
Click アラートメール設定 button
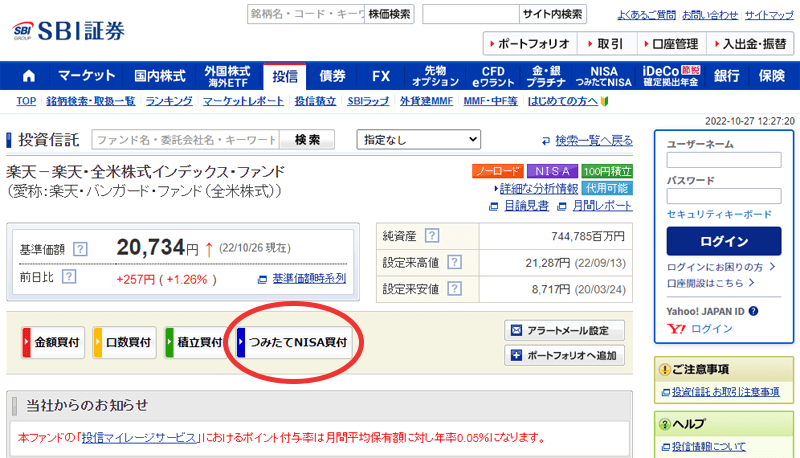click(564, 330)
